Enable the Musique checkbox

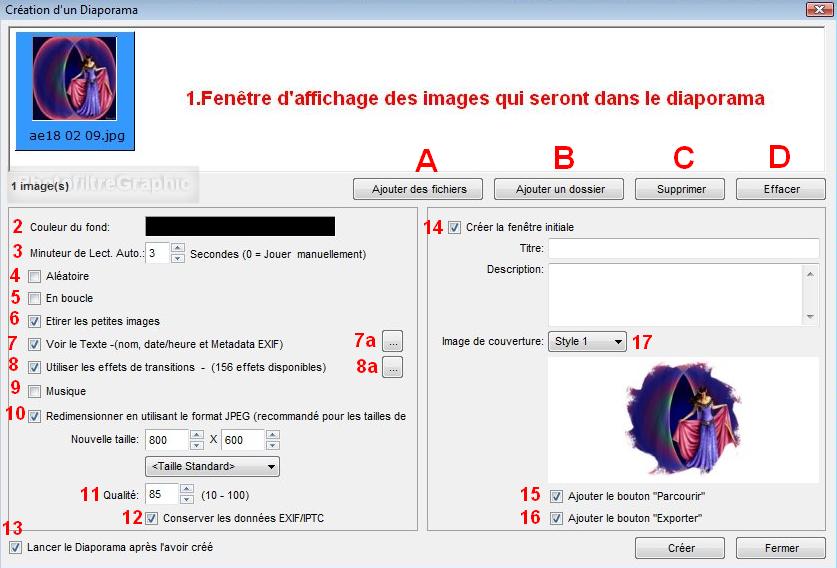[35, 391]
